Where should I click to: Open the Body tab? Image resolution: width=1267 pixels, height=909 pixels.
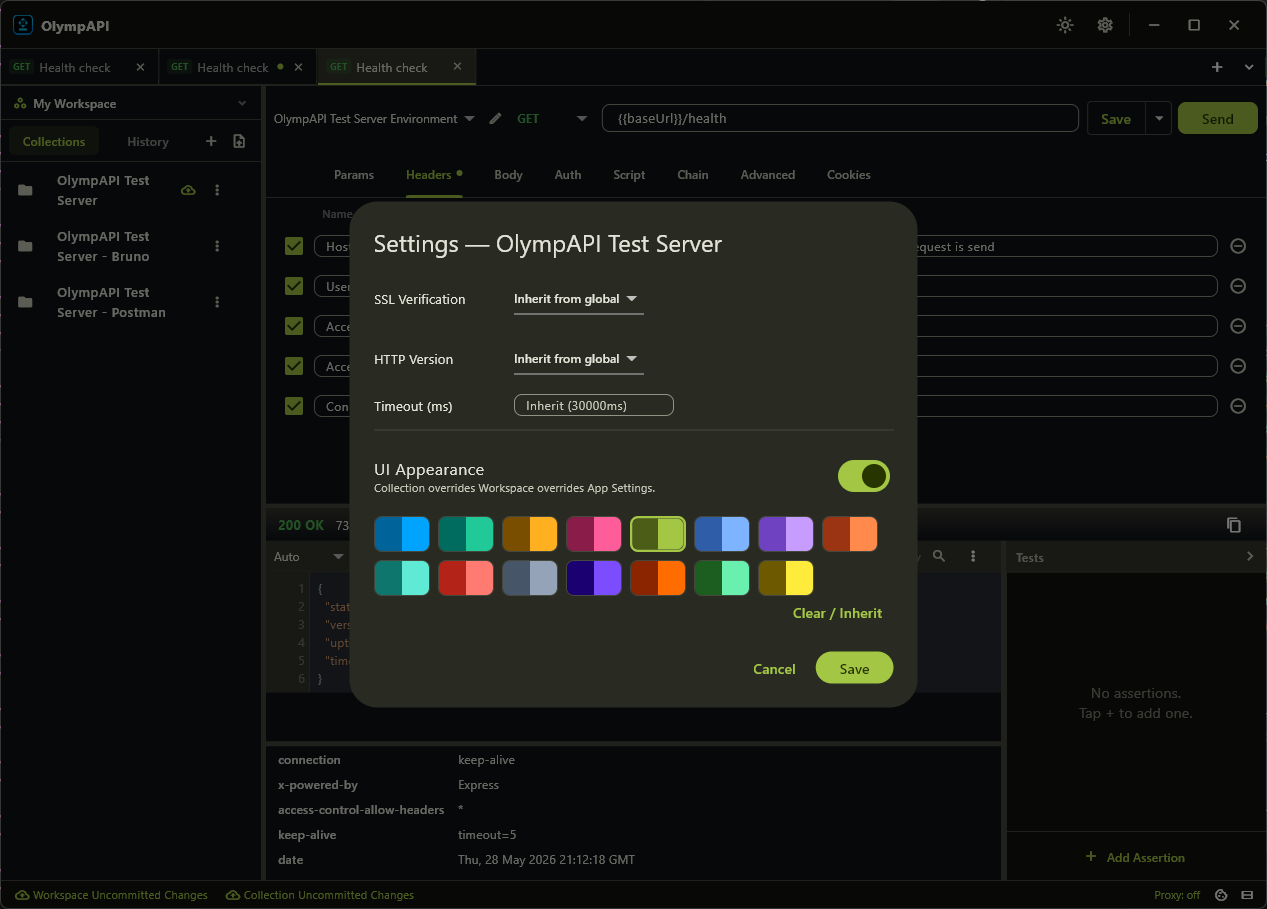(x=508, y=175)
